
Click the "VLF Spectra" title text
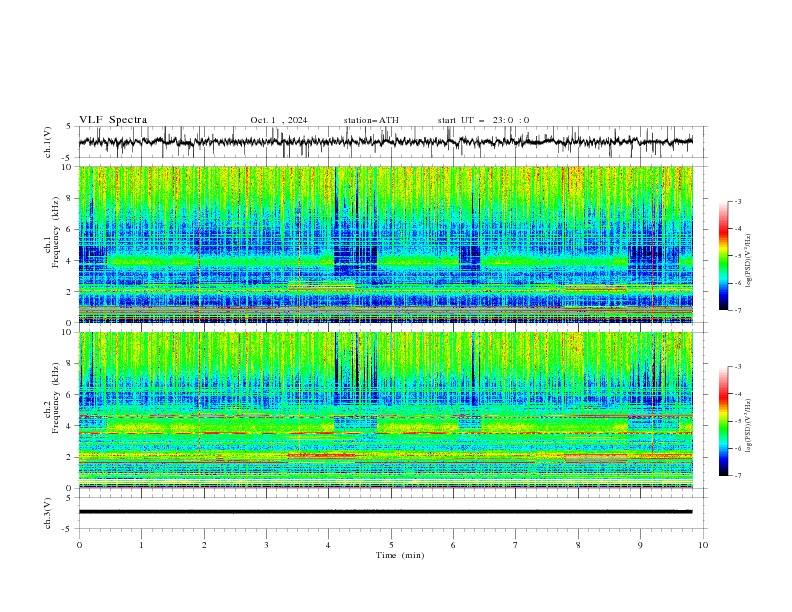(113, 120)
